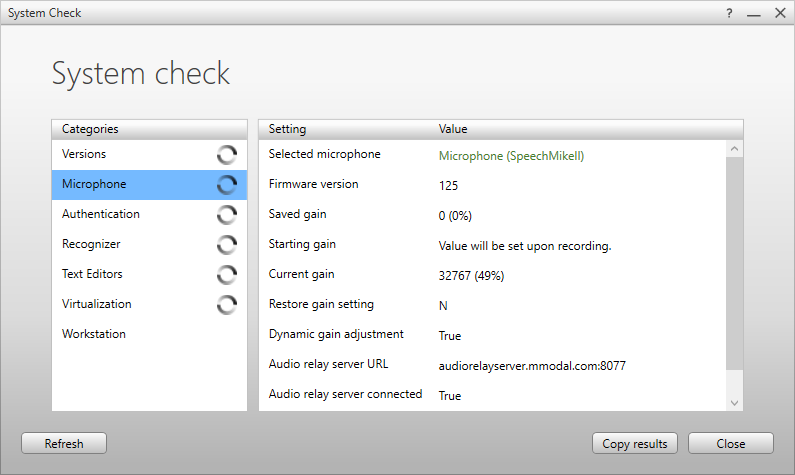Click the Copy results button
This screenshot has width=795, height=475.
[635, 443]
